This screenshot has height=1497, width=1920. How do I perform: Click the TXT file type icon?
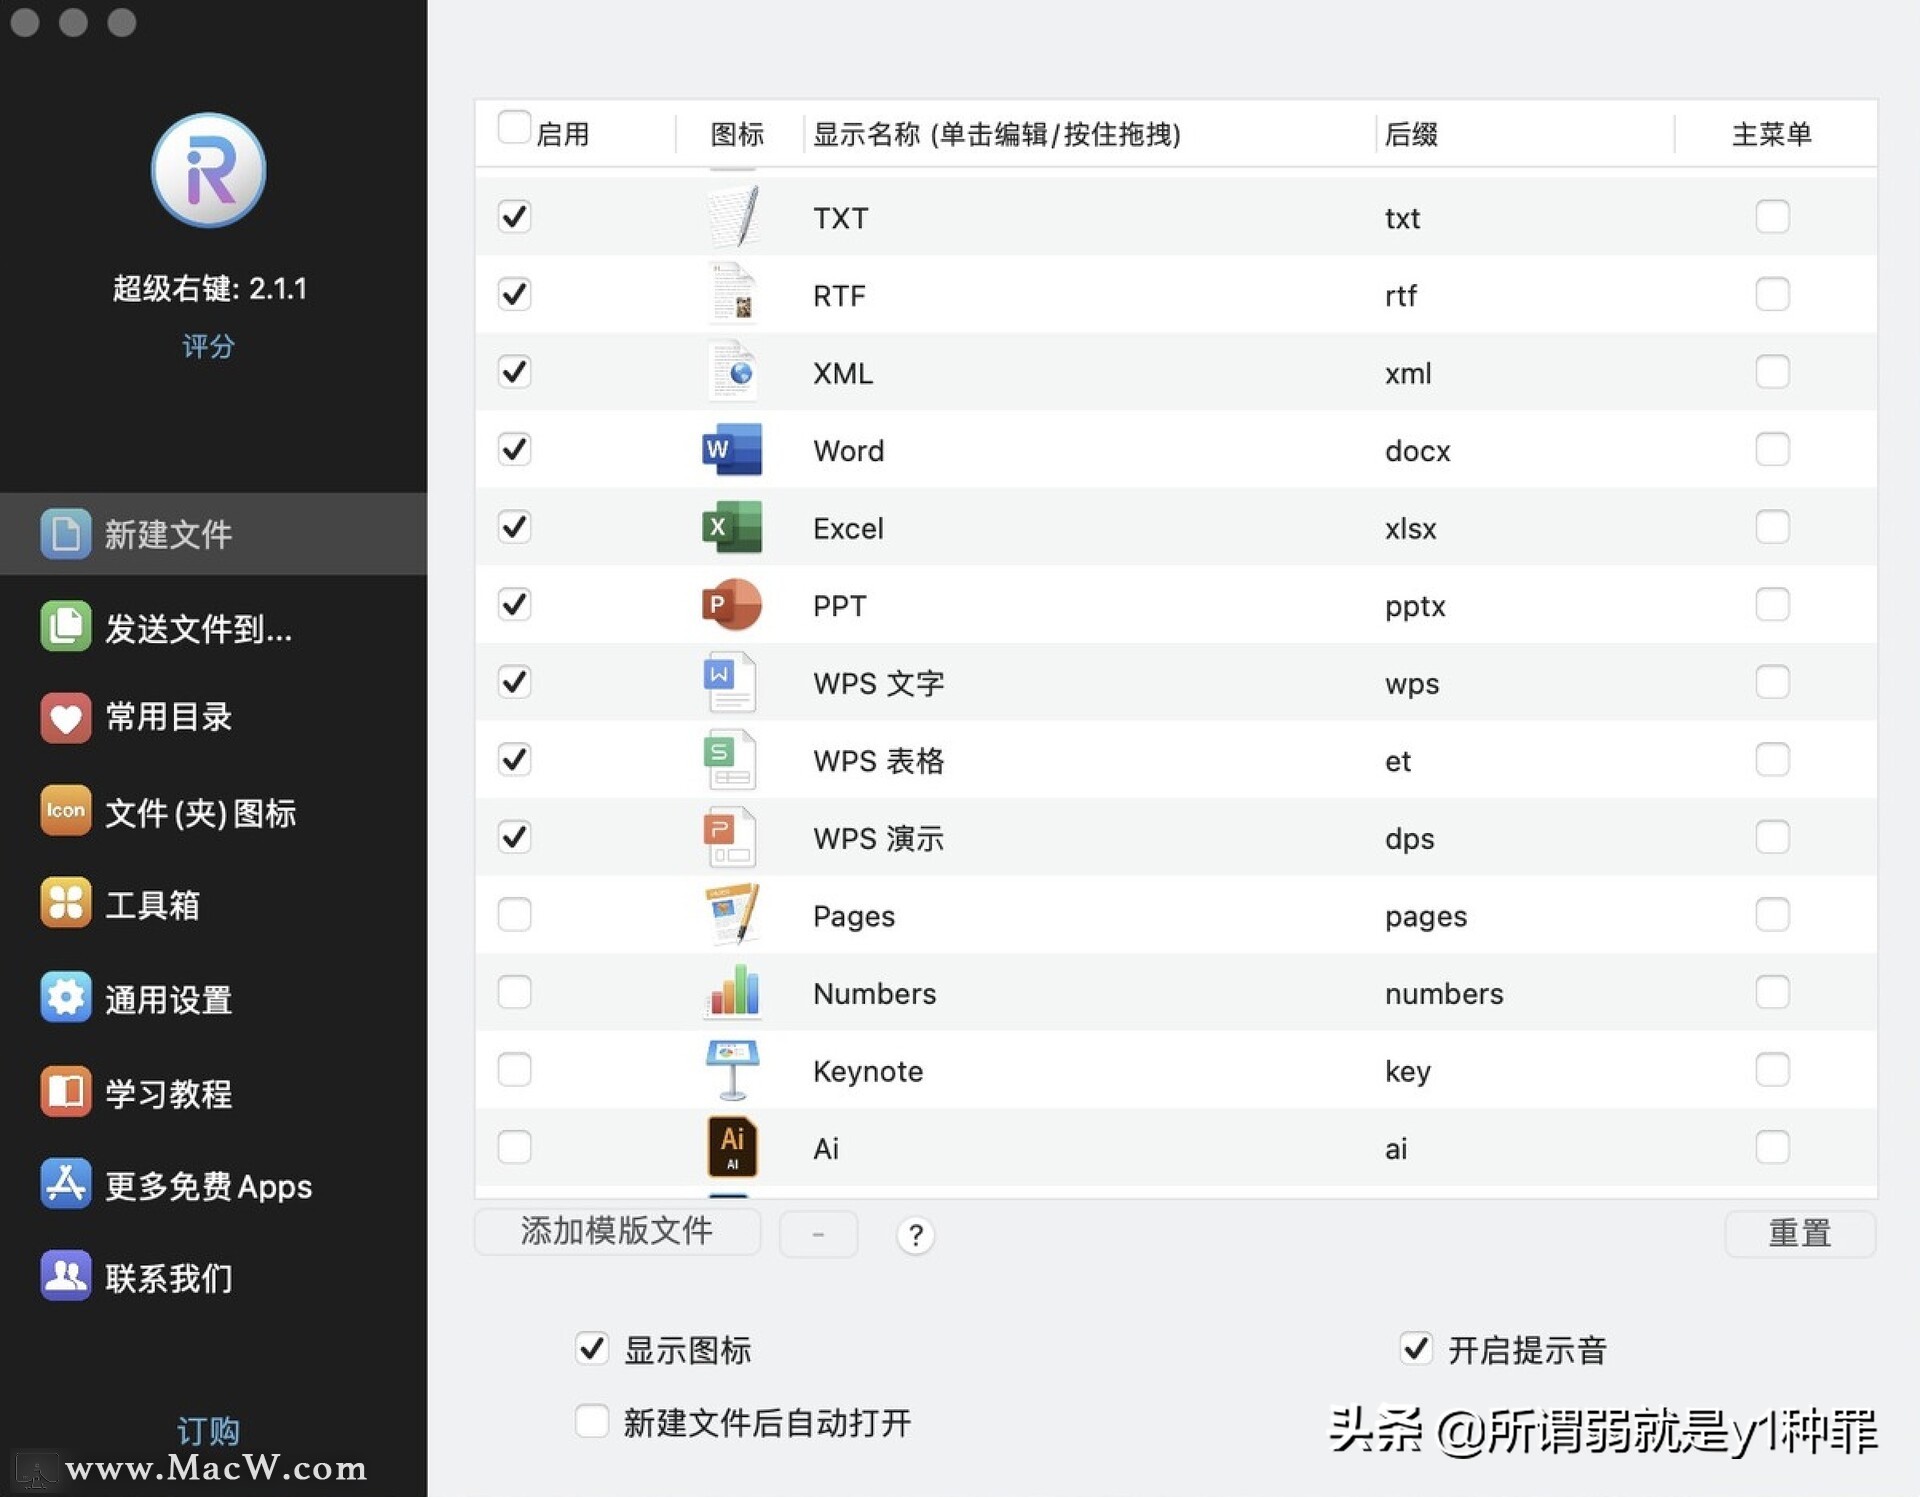(x=733, y=216)
